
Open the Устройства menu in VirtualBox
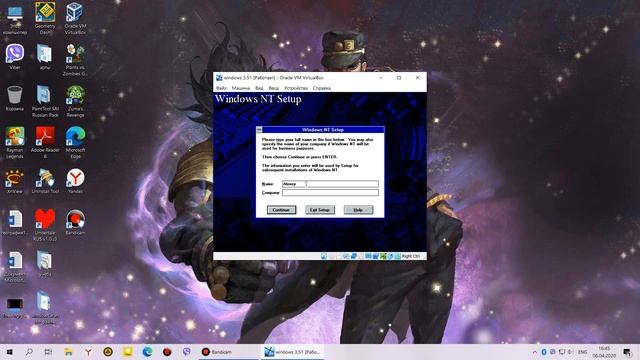pos(296,88)
